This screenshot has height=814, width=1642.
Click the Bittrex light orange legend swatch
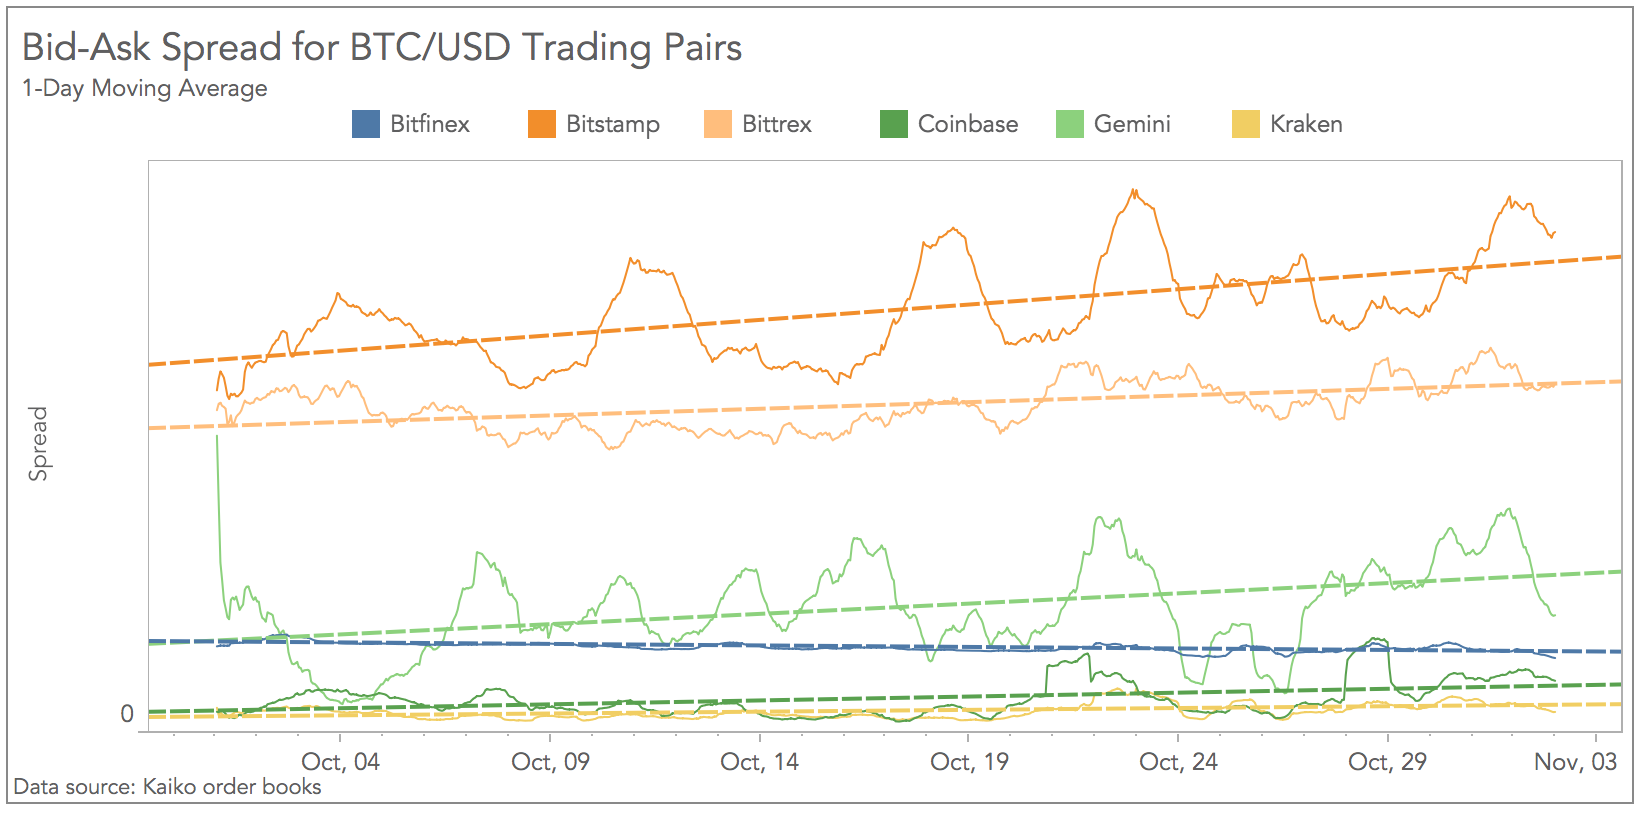718,124
